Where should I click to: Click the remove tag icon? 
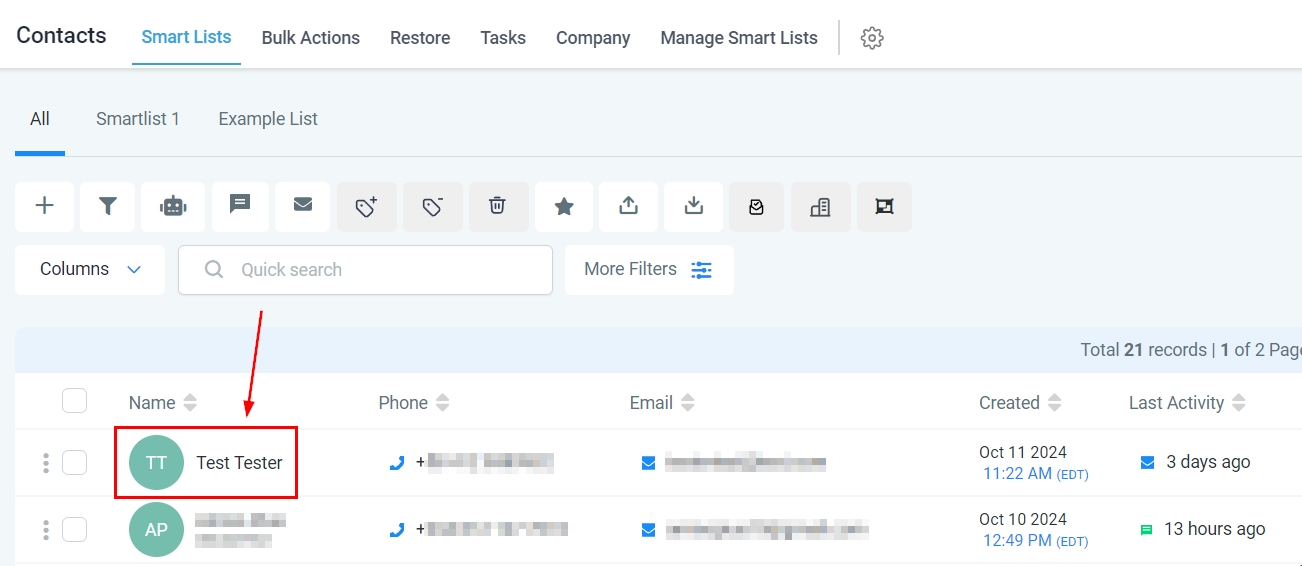click(432, 206)
